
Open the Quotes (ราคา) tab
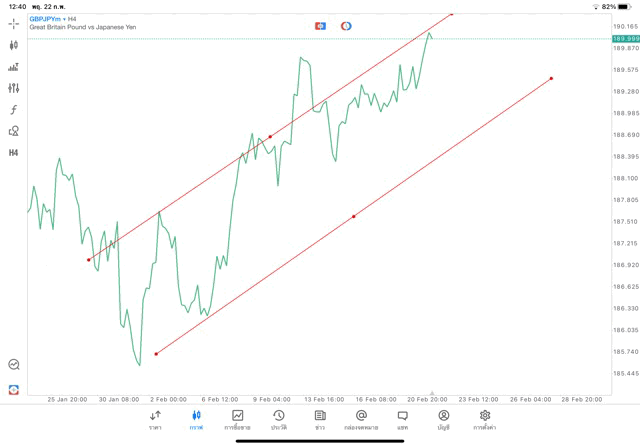pyautogui.click(x=155, y=419)
